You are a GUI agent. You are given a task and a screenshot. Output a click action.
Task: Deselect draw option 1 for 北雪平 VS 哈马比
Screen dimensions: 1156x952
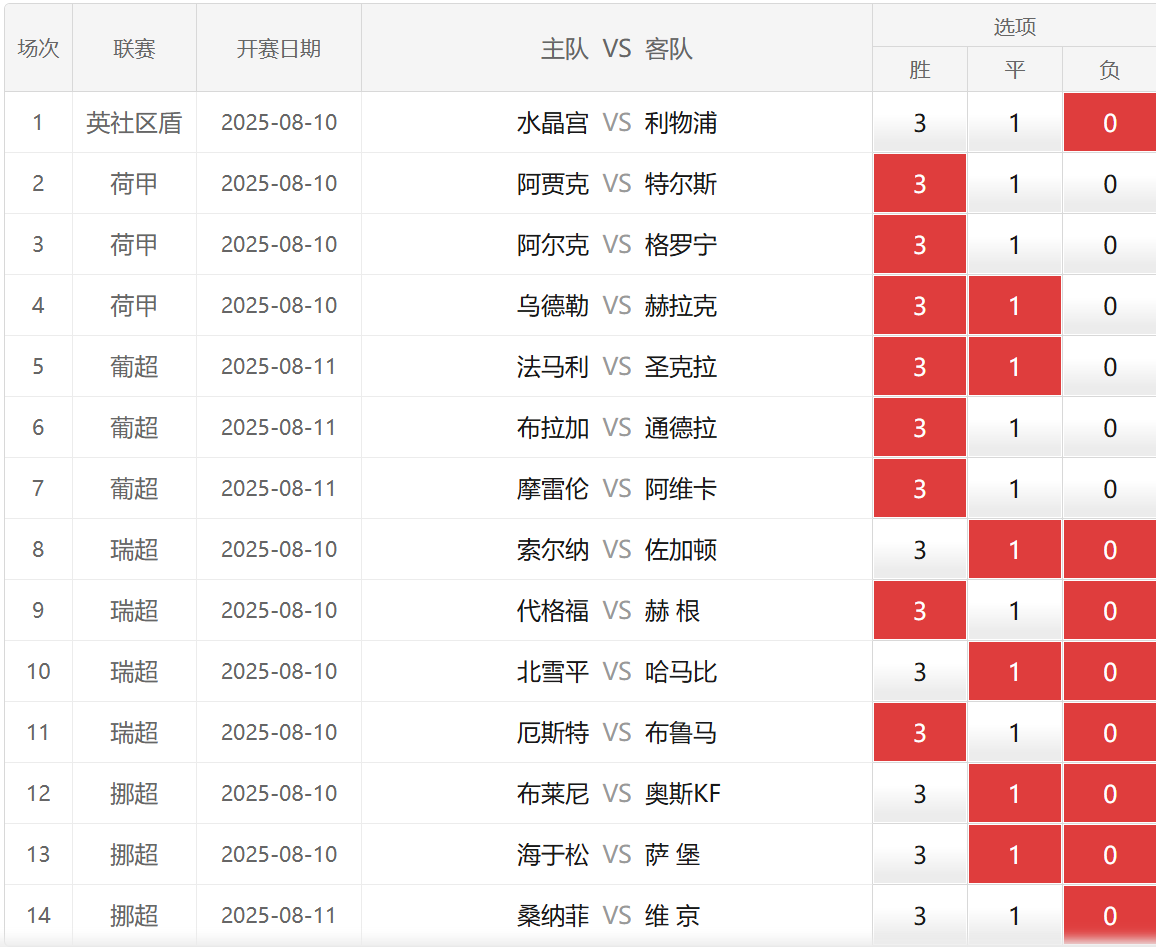[x=1014, y=672]
